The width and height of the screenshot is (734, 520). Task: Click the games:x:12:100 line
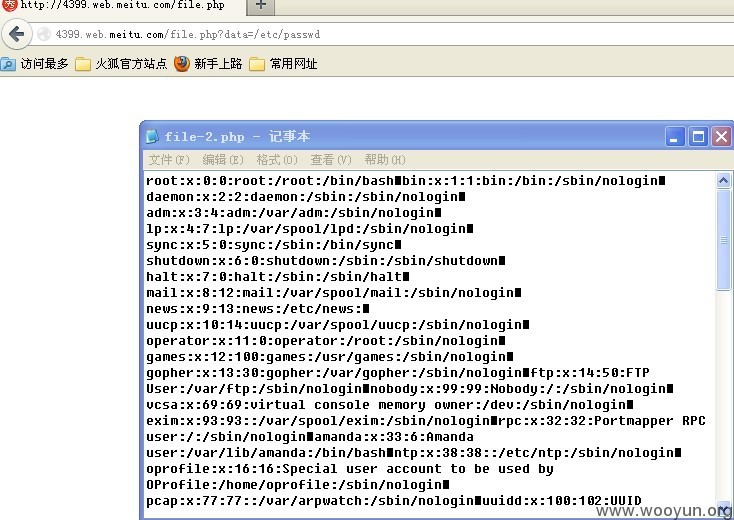pyautogui.click(x=330, y=357)
